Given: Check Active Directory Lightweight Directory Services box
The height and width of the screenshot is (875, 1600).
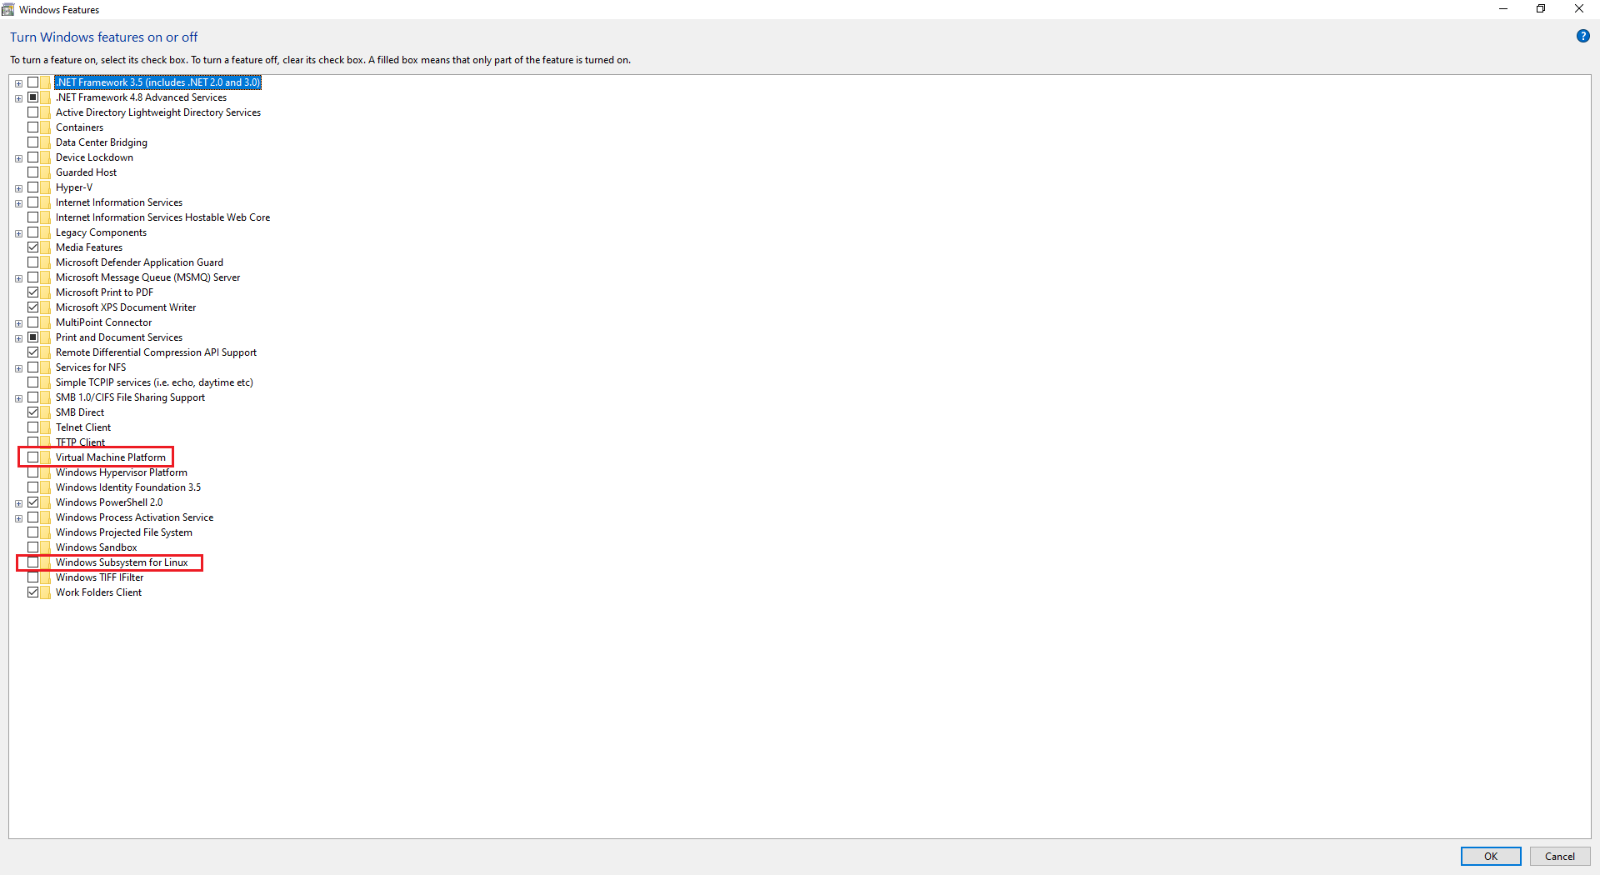Looking at the screenshot, I should tap(33, 112).
